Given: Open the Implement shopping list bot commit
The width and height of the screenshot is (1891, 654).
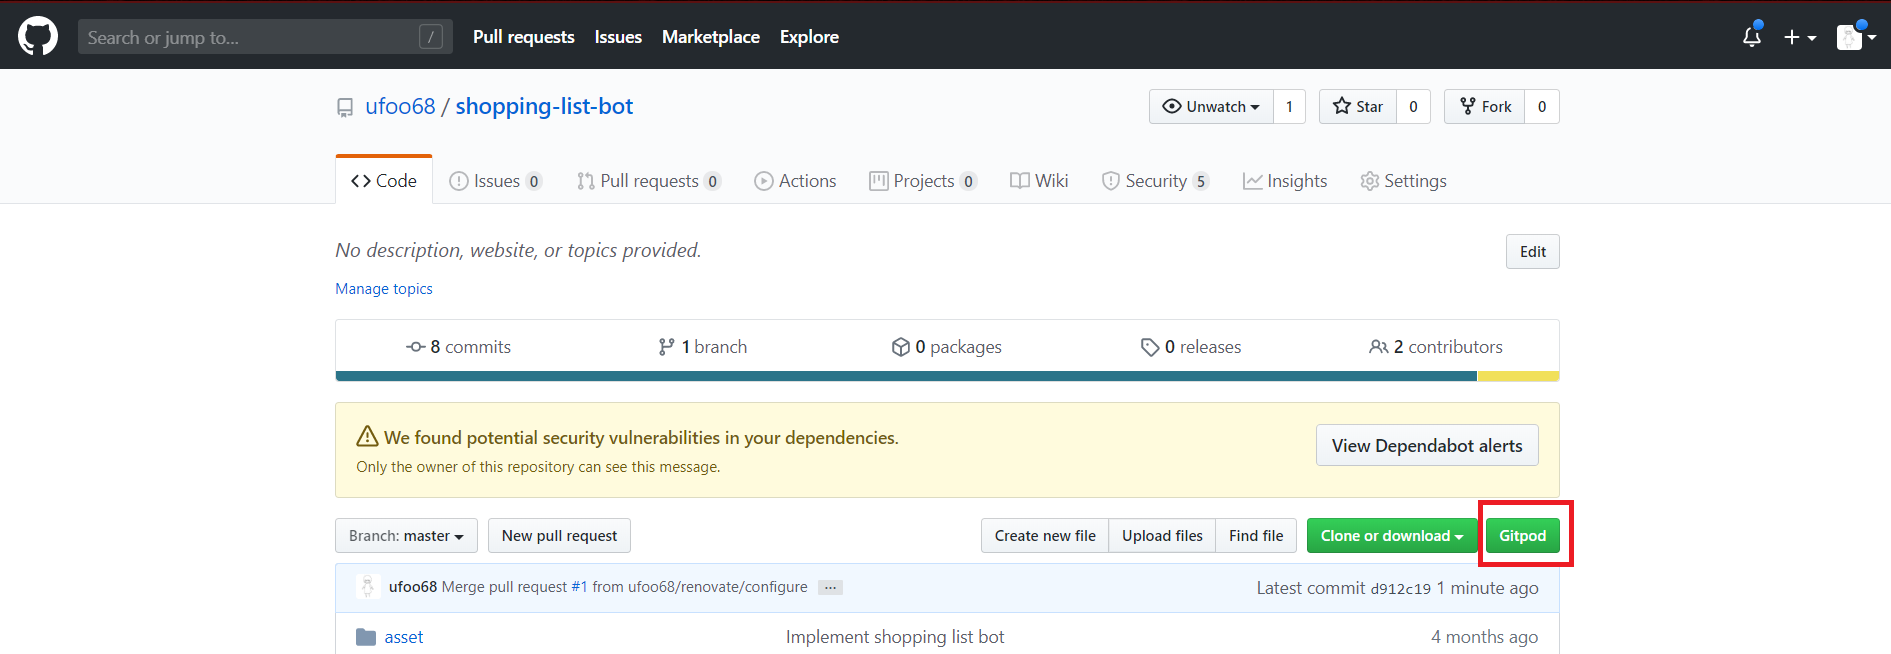Looking at the screenshot, I should coord(895,637).
